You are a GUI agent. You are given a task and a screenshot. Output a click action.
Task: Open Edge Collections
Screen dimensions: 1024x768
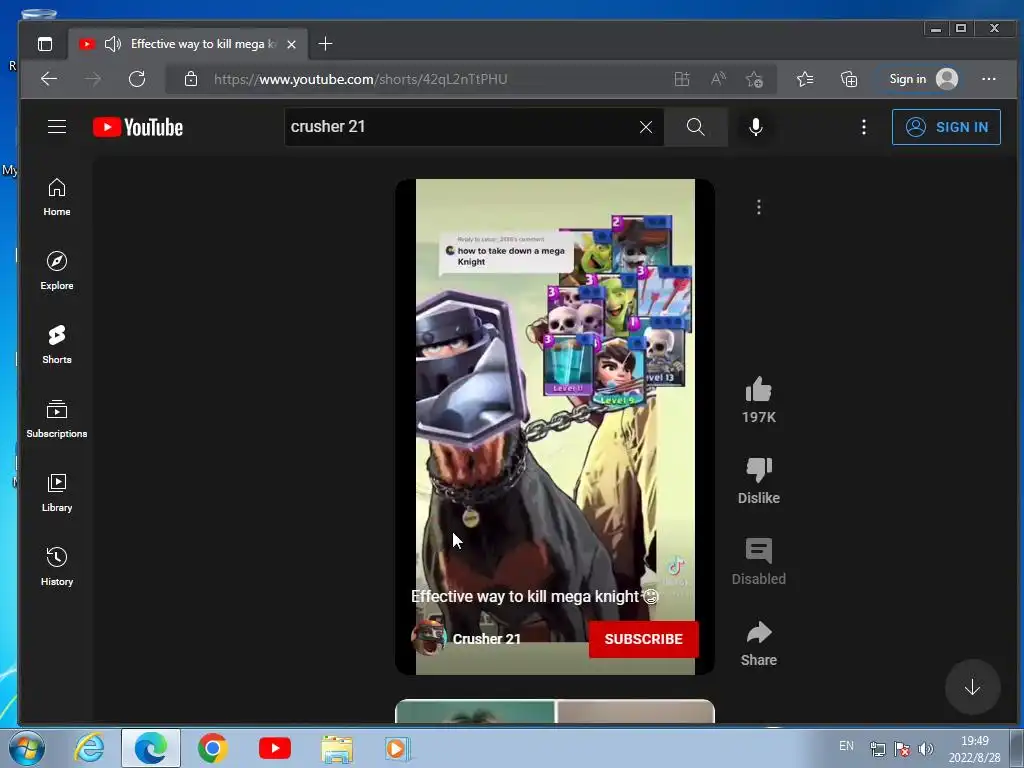(x=849, y=79)
